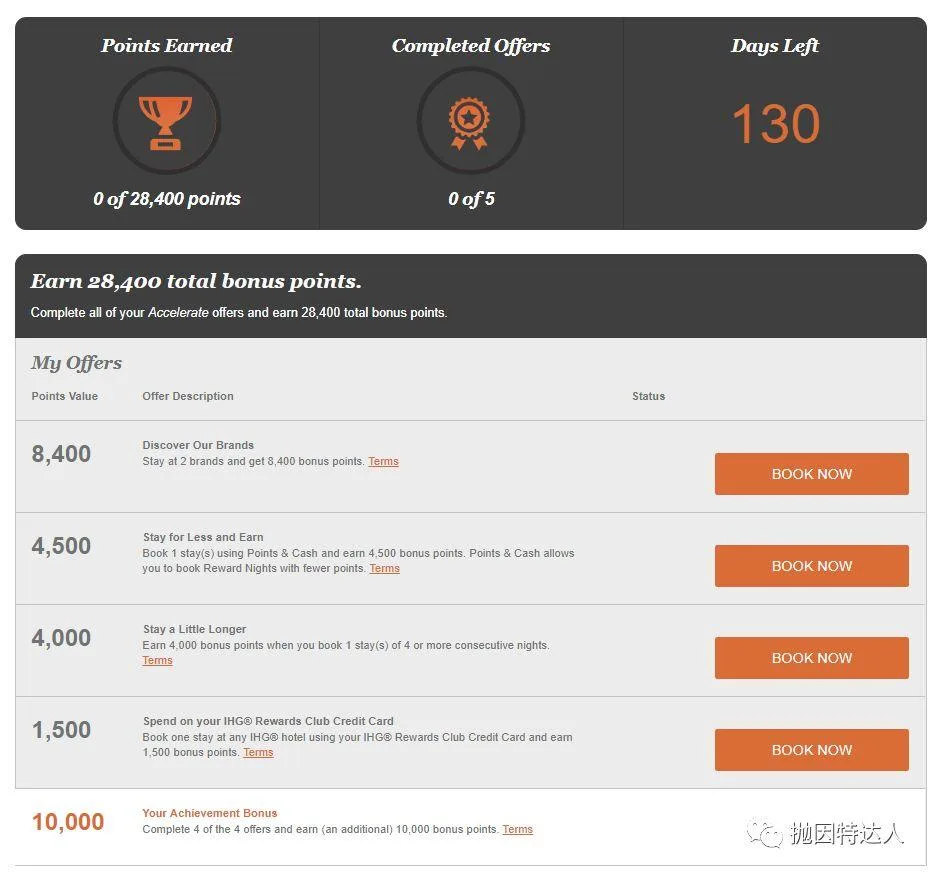Click Book Now for Discover Our Brands
Image resolution: width=935 pixels, height=875 pixels.
(x=812, y=474)
